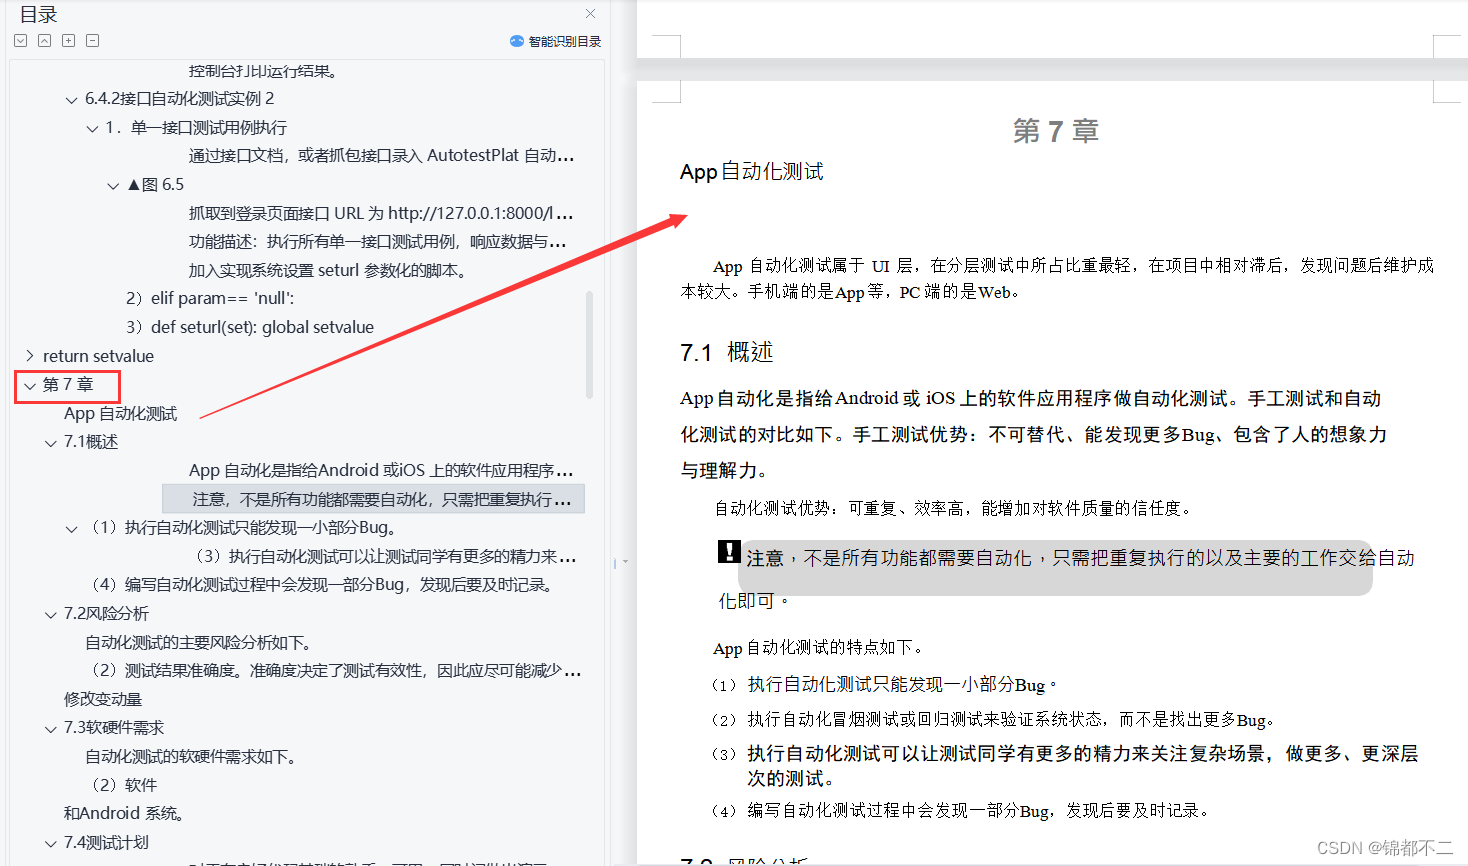Jump to 7.2风险分析 in the outline
Screen dimensions: 1468x866
click(x=106, y=614)
